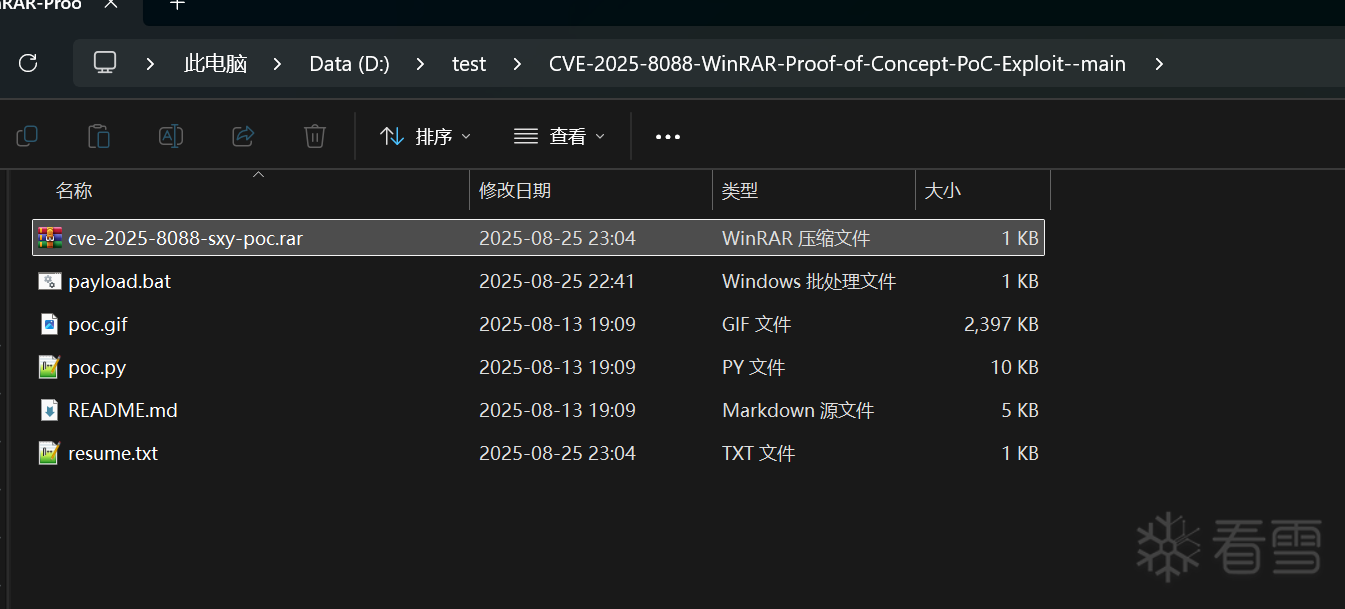Sort by the 修改日期 column header

[515, 190]
